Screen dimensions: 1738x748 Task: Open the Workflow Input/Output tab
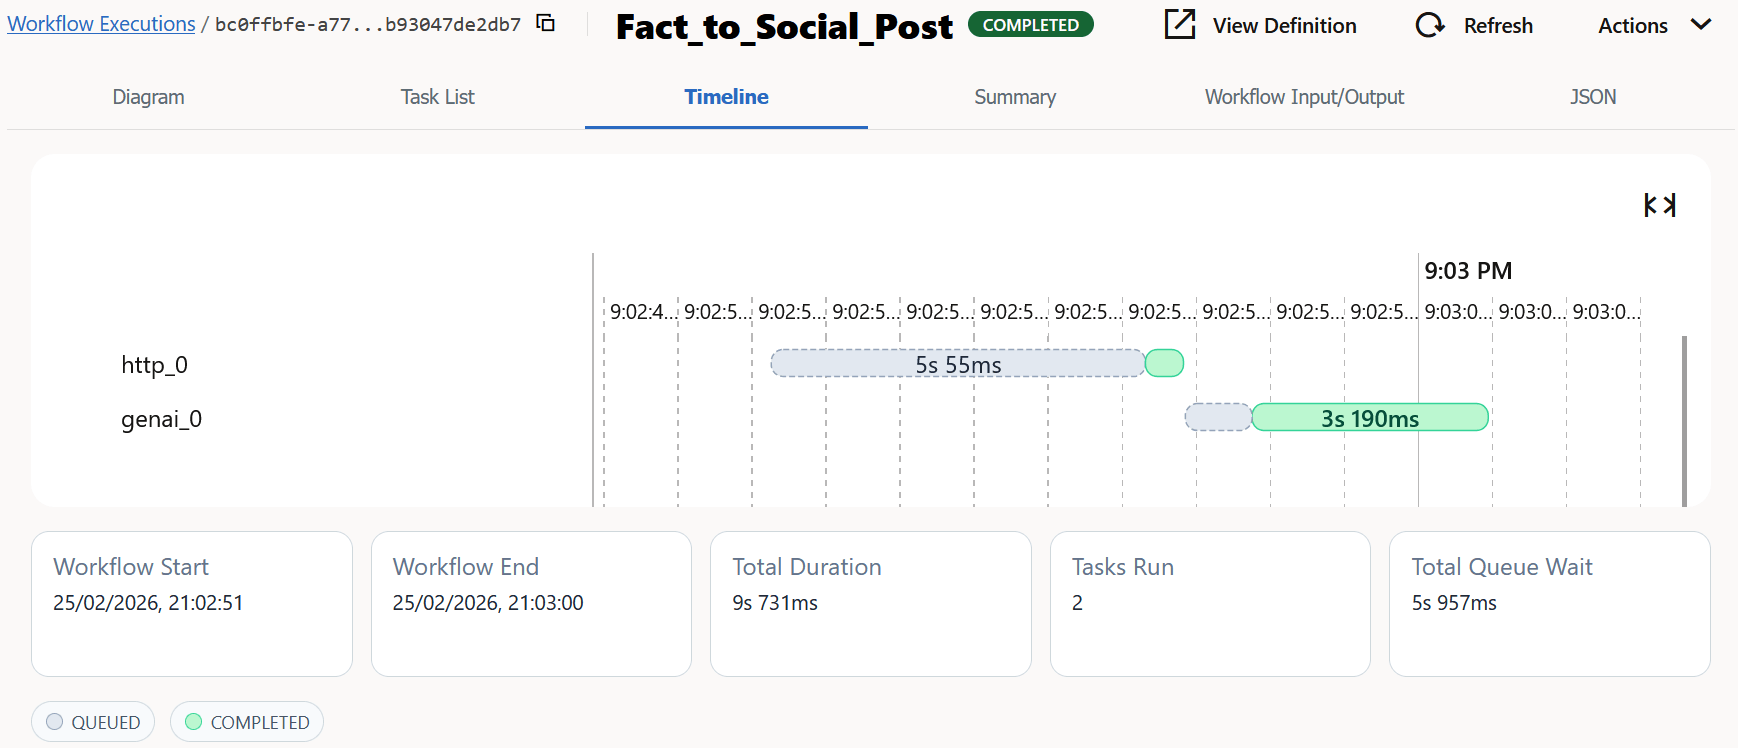[1304, 97]
